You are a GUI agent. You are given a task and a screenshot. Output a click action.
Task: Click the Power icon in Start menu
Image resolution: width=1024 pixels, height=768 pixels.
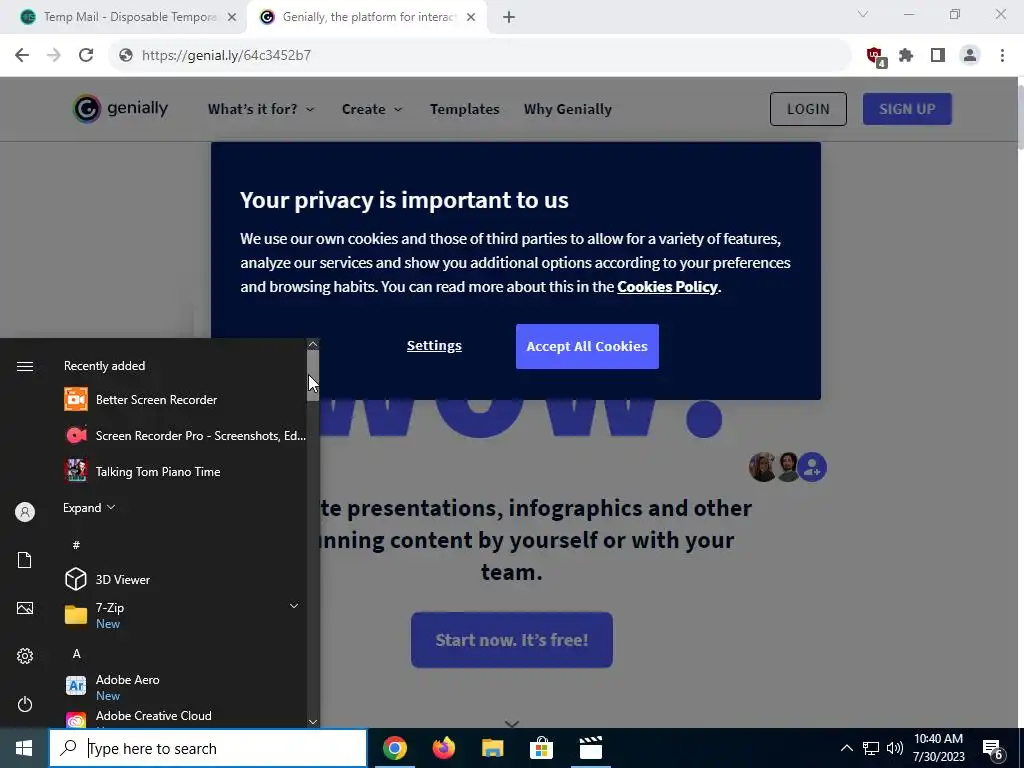25,704
